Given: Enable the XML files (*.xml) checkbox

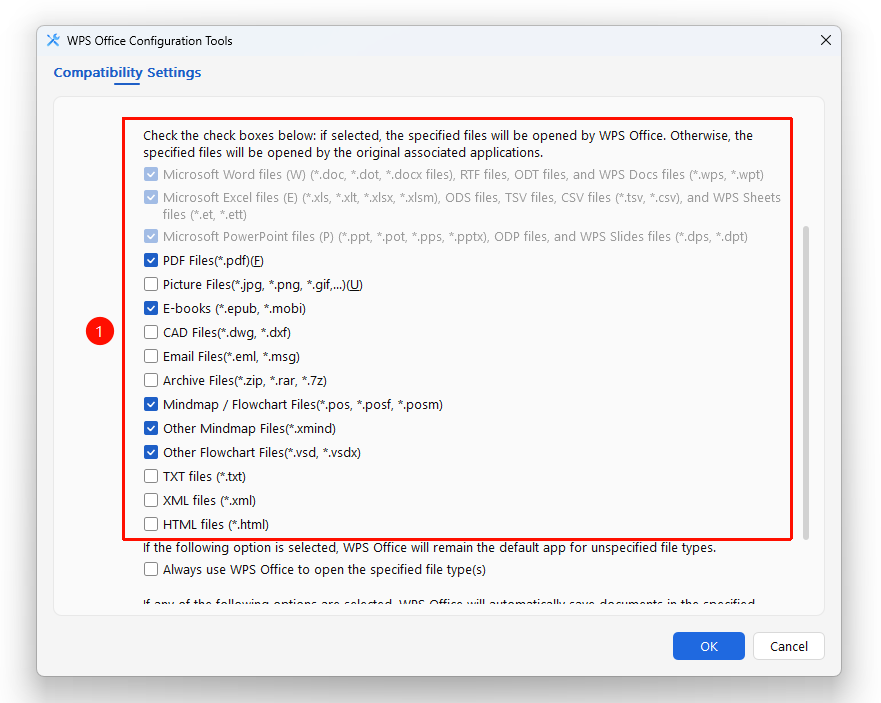Looking at the screenshot, I should point(151,500).
